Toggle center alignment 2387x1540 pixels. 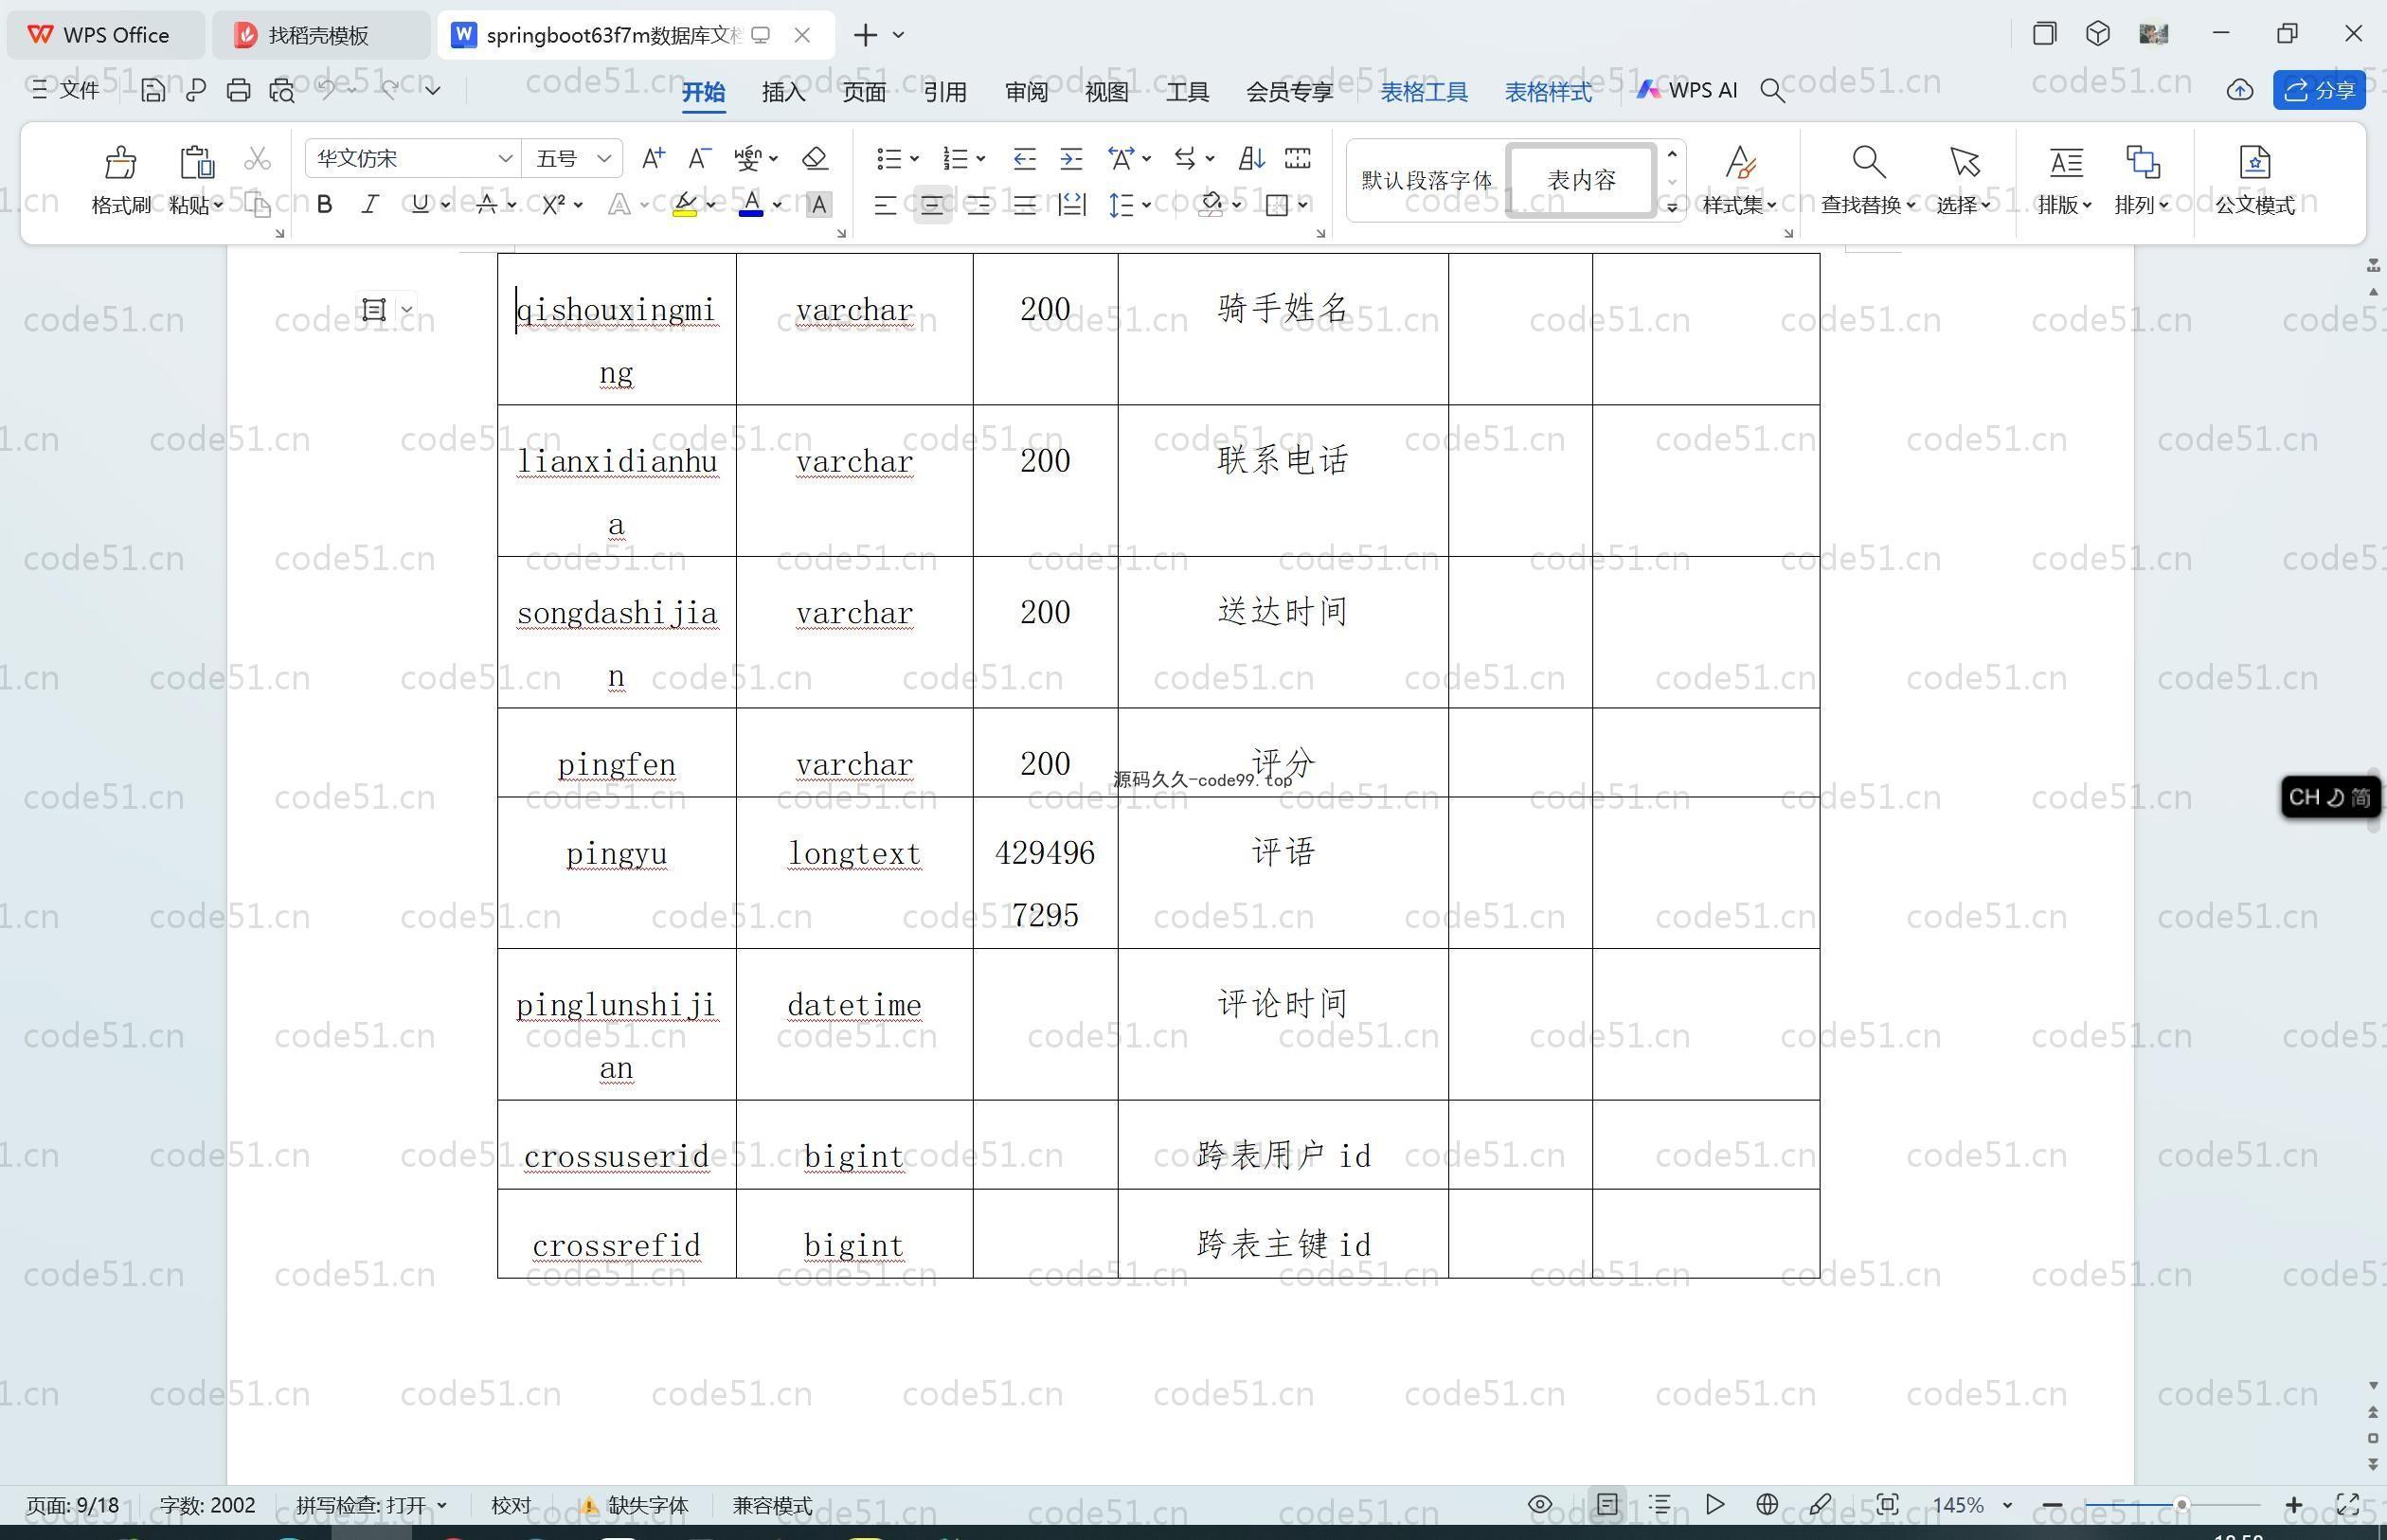(x=932, y=205)
